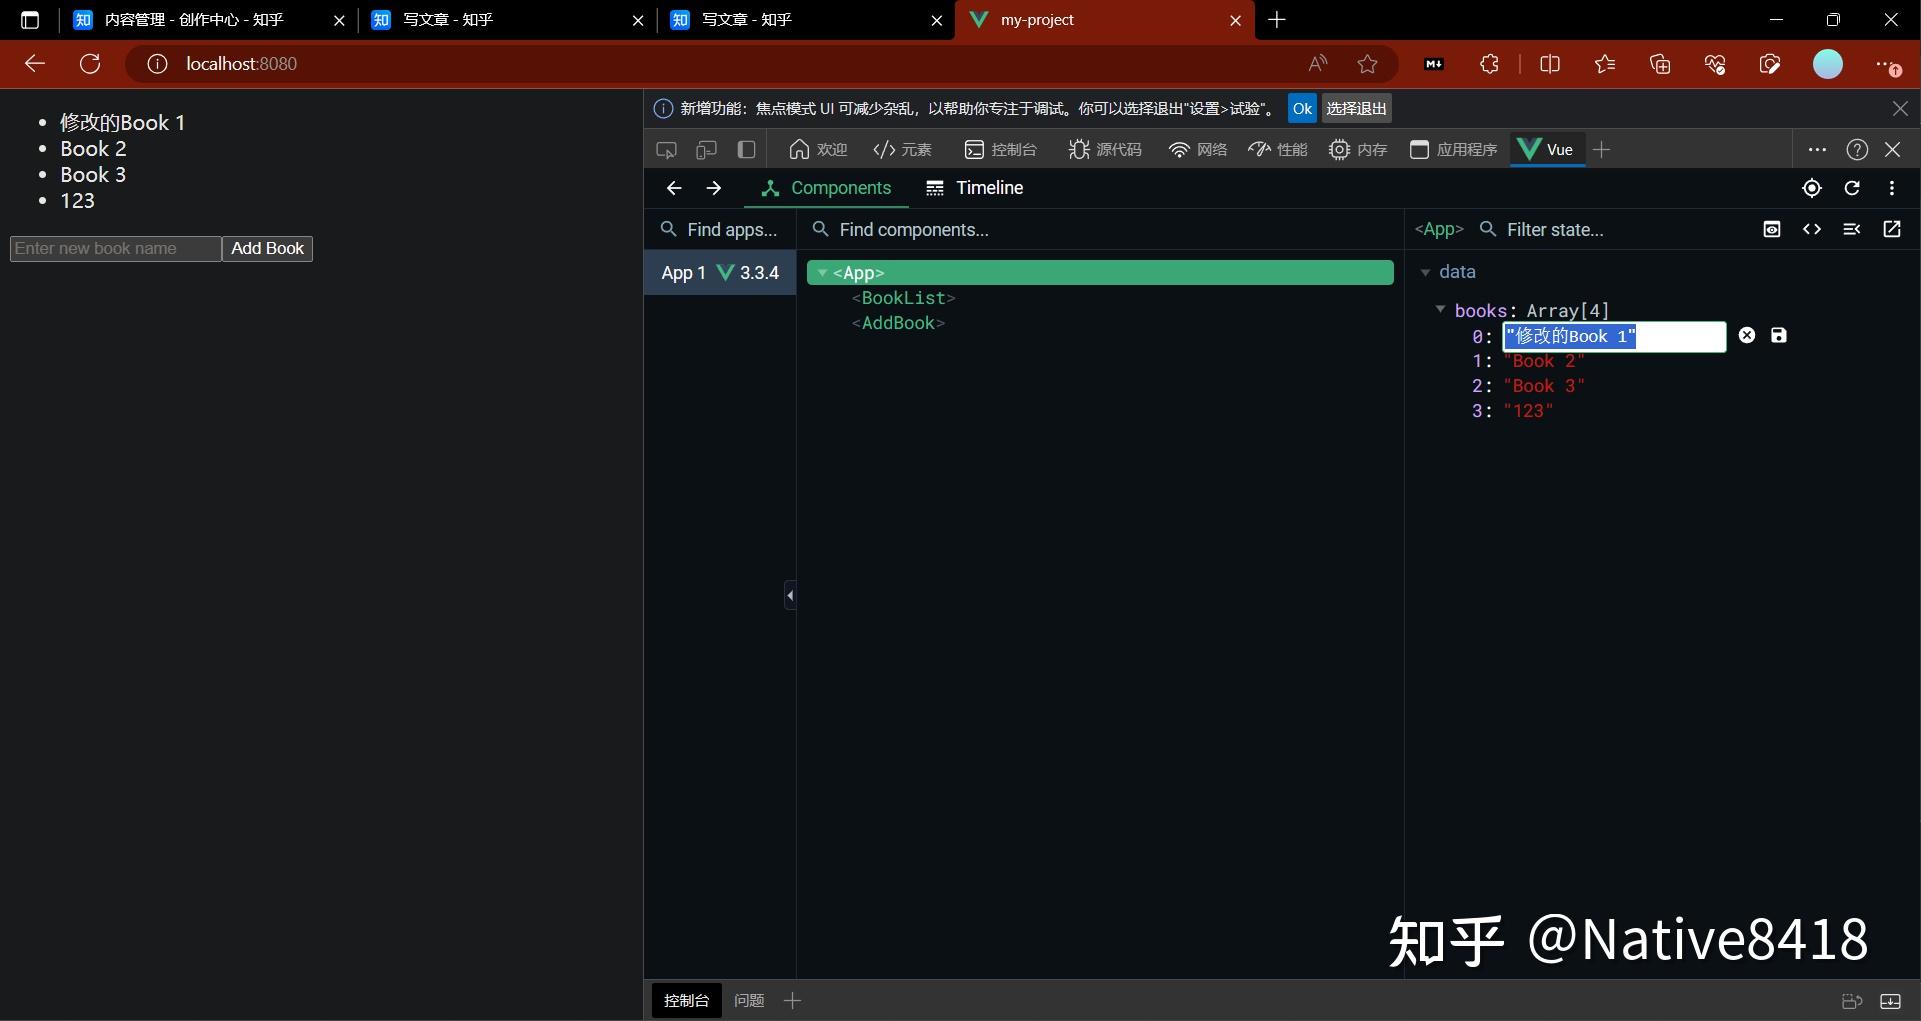Switch to the Timeline tab
The image size is (1921, 1021).
(974, 188)
